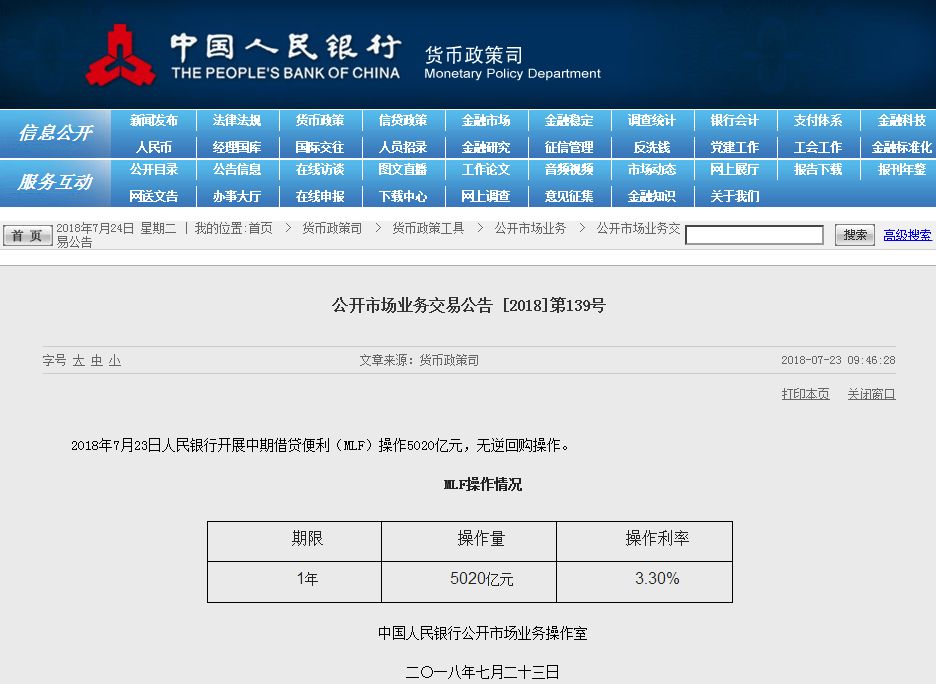Open 网上调查 link
This screenshot has height=684, width=936.
(x=486, y=196)
